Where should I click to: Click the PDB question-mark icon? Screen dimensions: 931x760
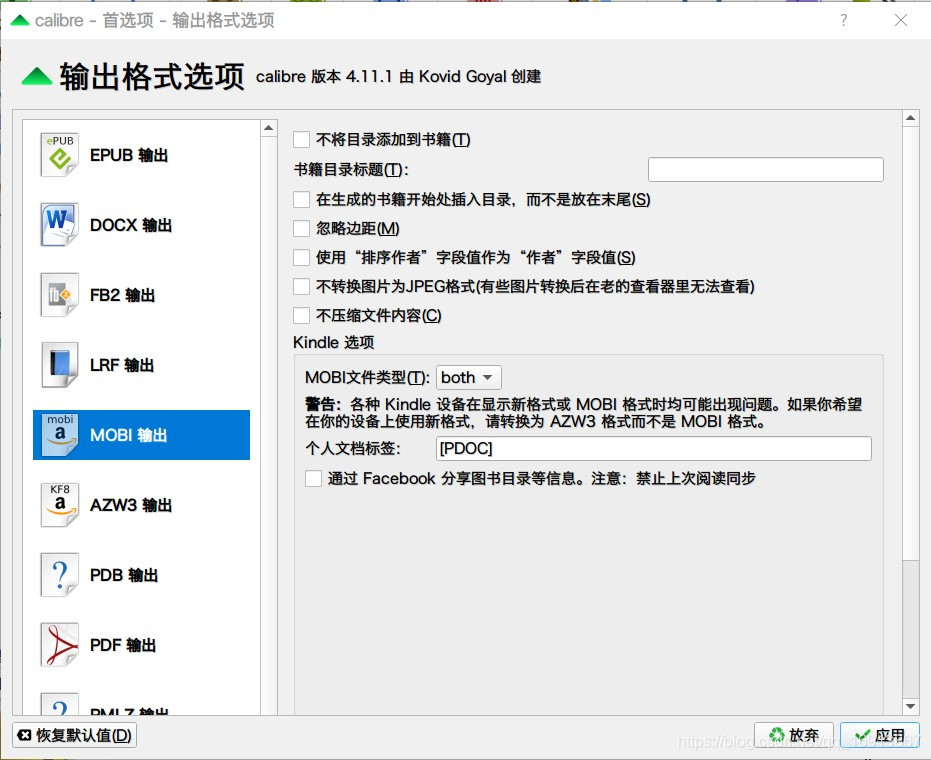[59, 575]
